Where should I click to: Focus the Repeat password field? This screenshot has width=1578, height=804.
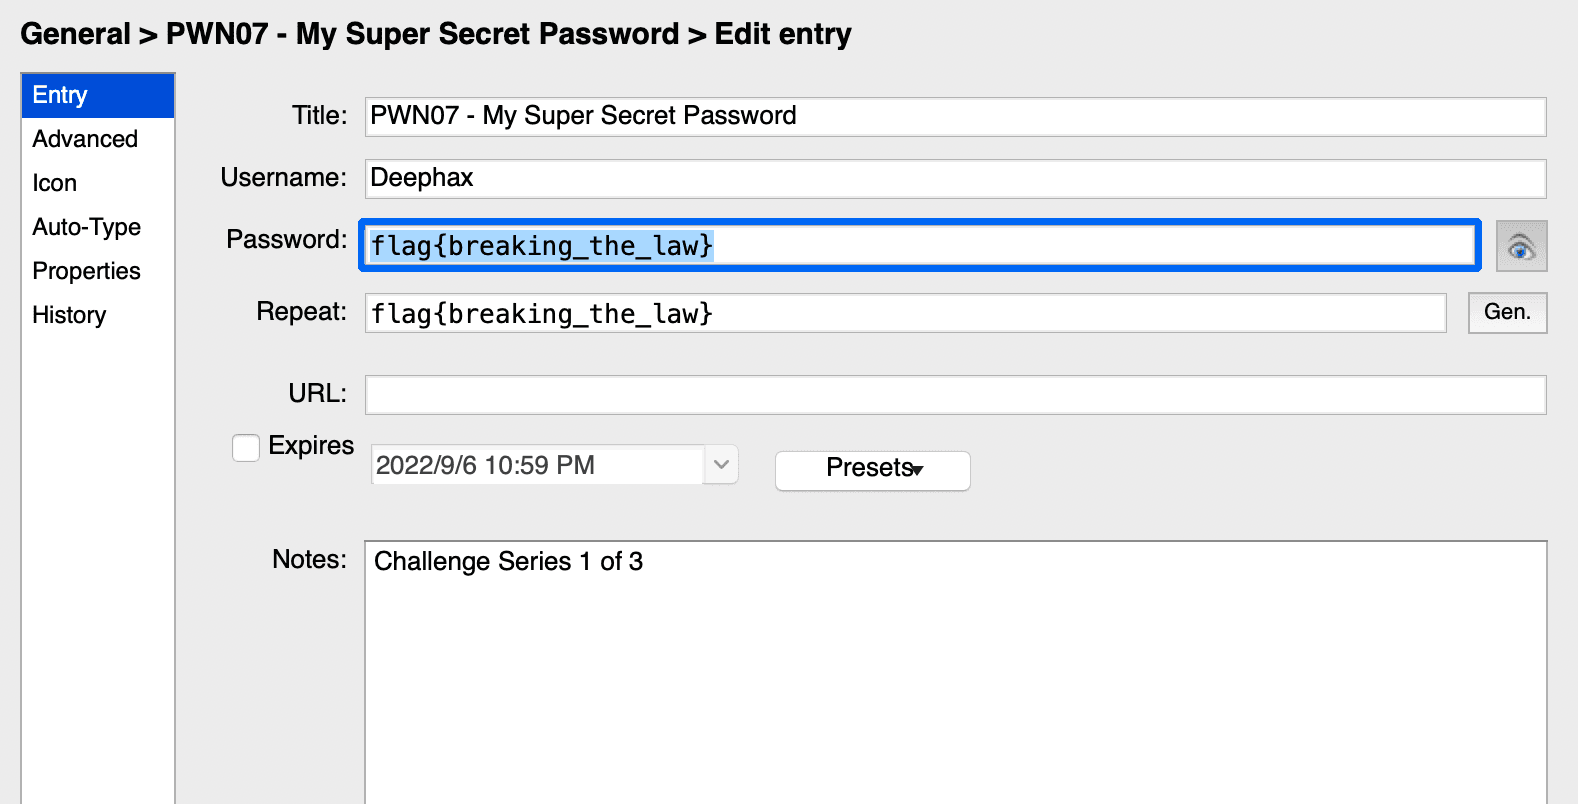coord(905,313)
